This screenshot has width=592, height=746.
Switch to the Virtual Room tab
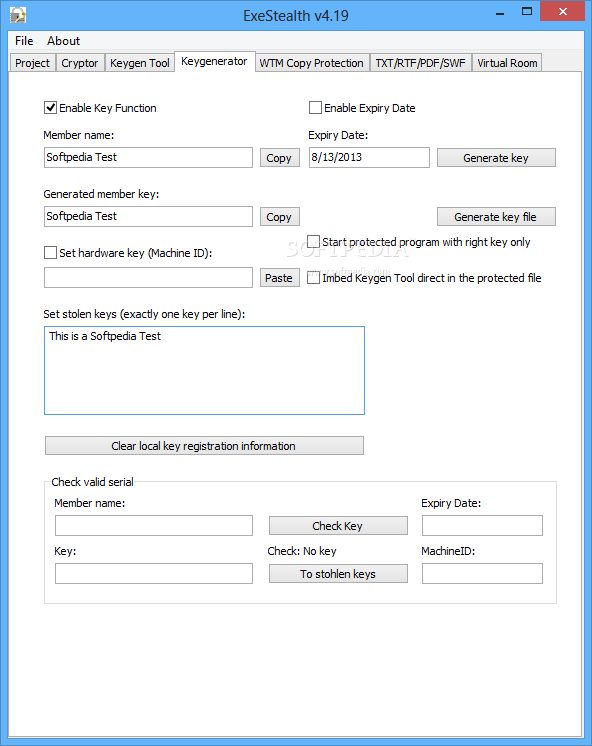tap(507, 63)
